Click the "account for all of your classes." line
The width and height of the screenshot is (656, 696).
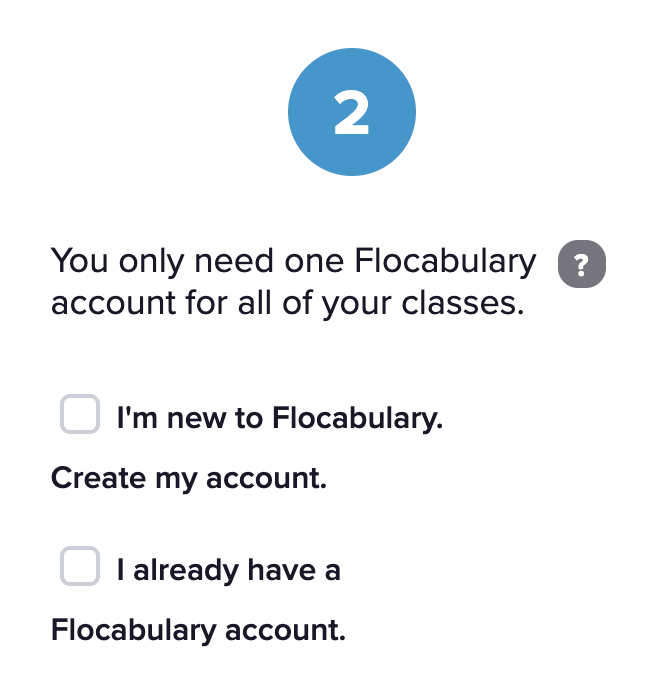tap(287, 300)
